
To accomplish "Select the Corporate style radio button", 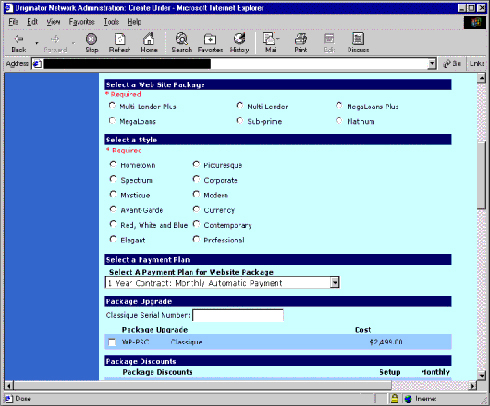I will pyautogui.click(x=196, y=179).
